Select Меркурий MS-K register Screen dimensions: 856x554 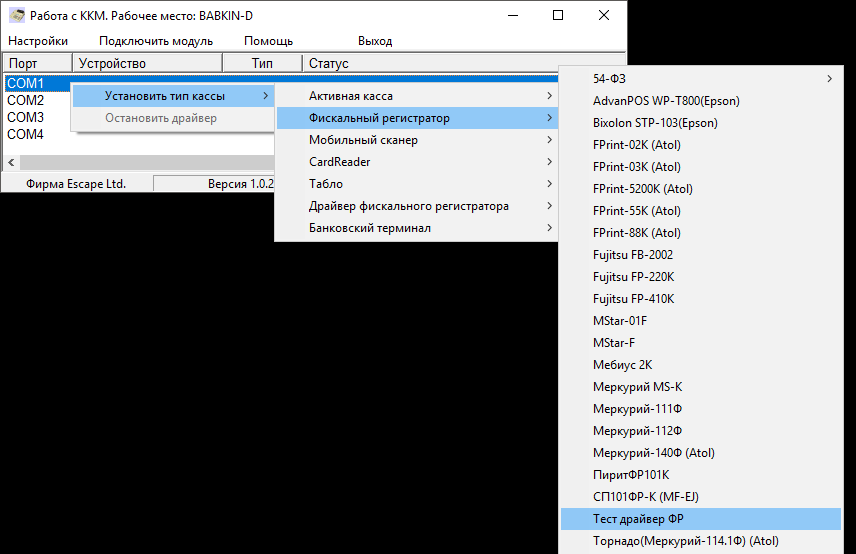click(x=701, y=387)
